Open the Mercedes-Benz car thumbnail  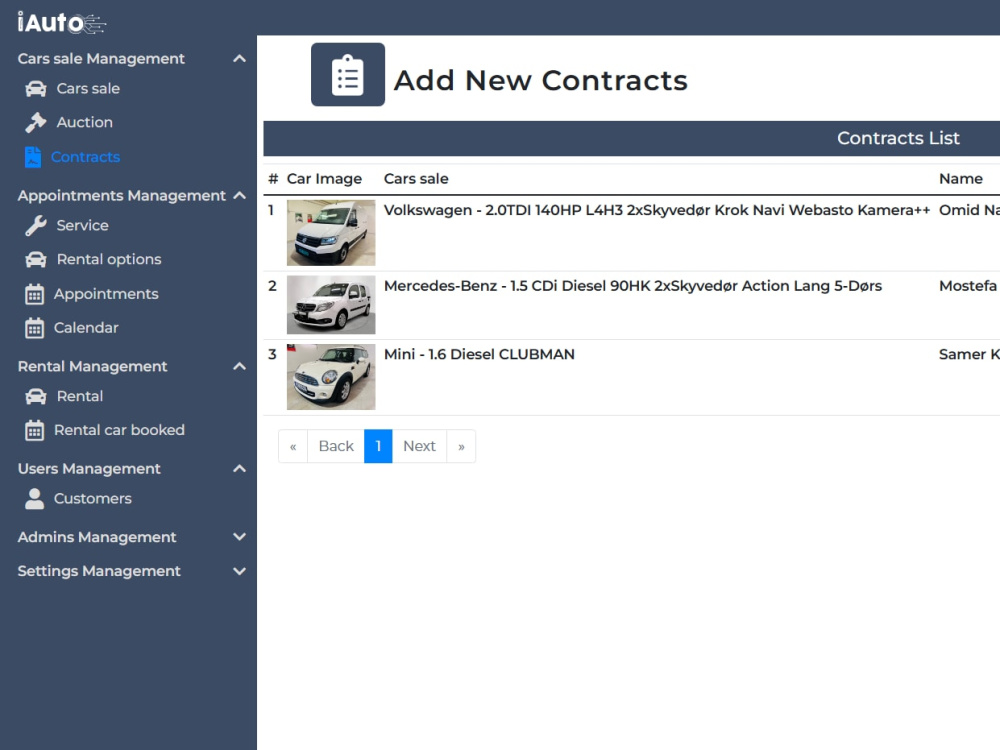point(331,305)
